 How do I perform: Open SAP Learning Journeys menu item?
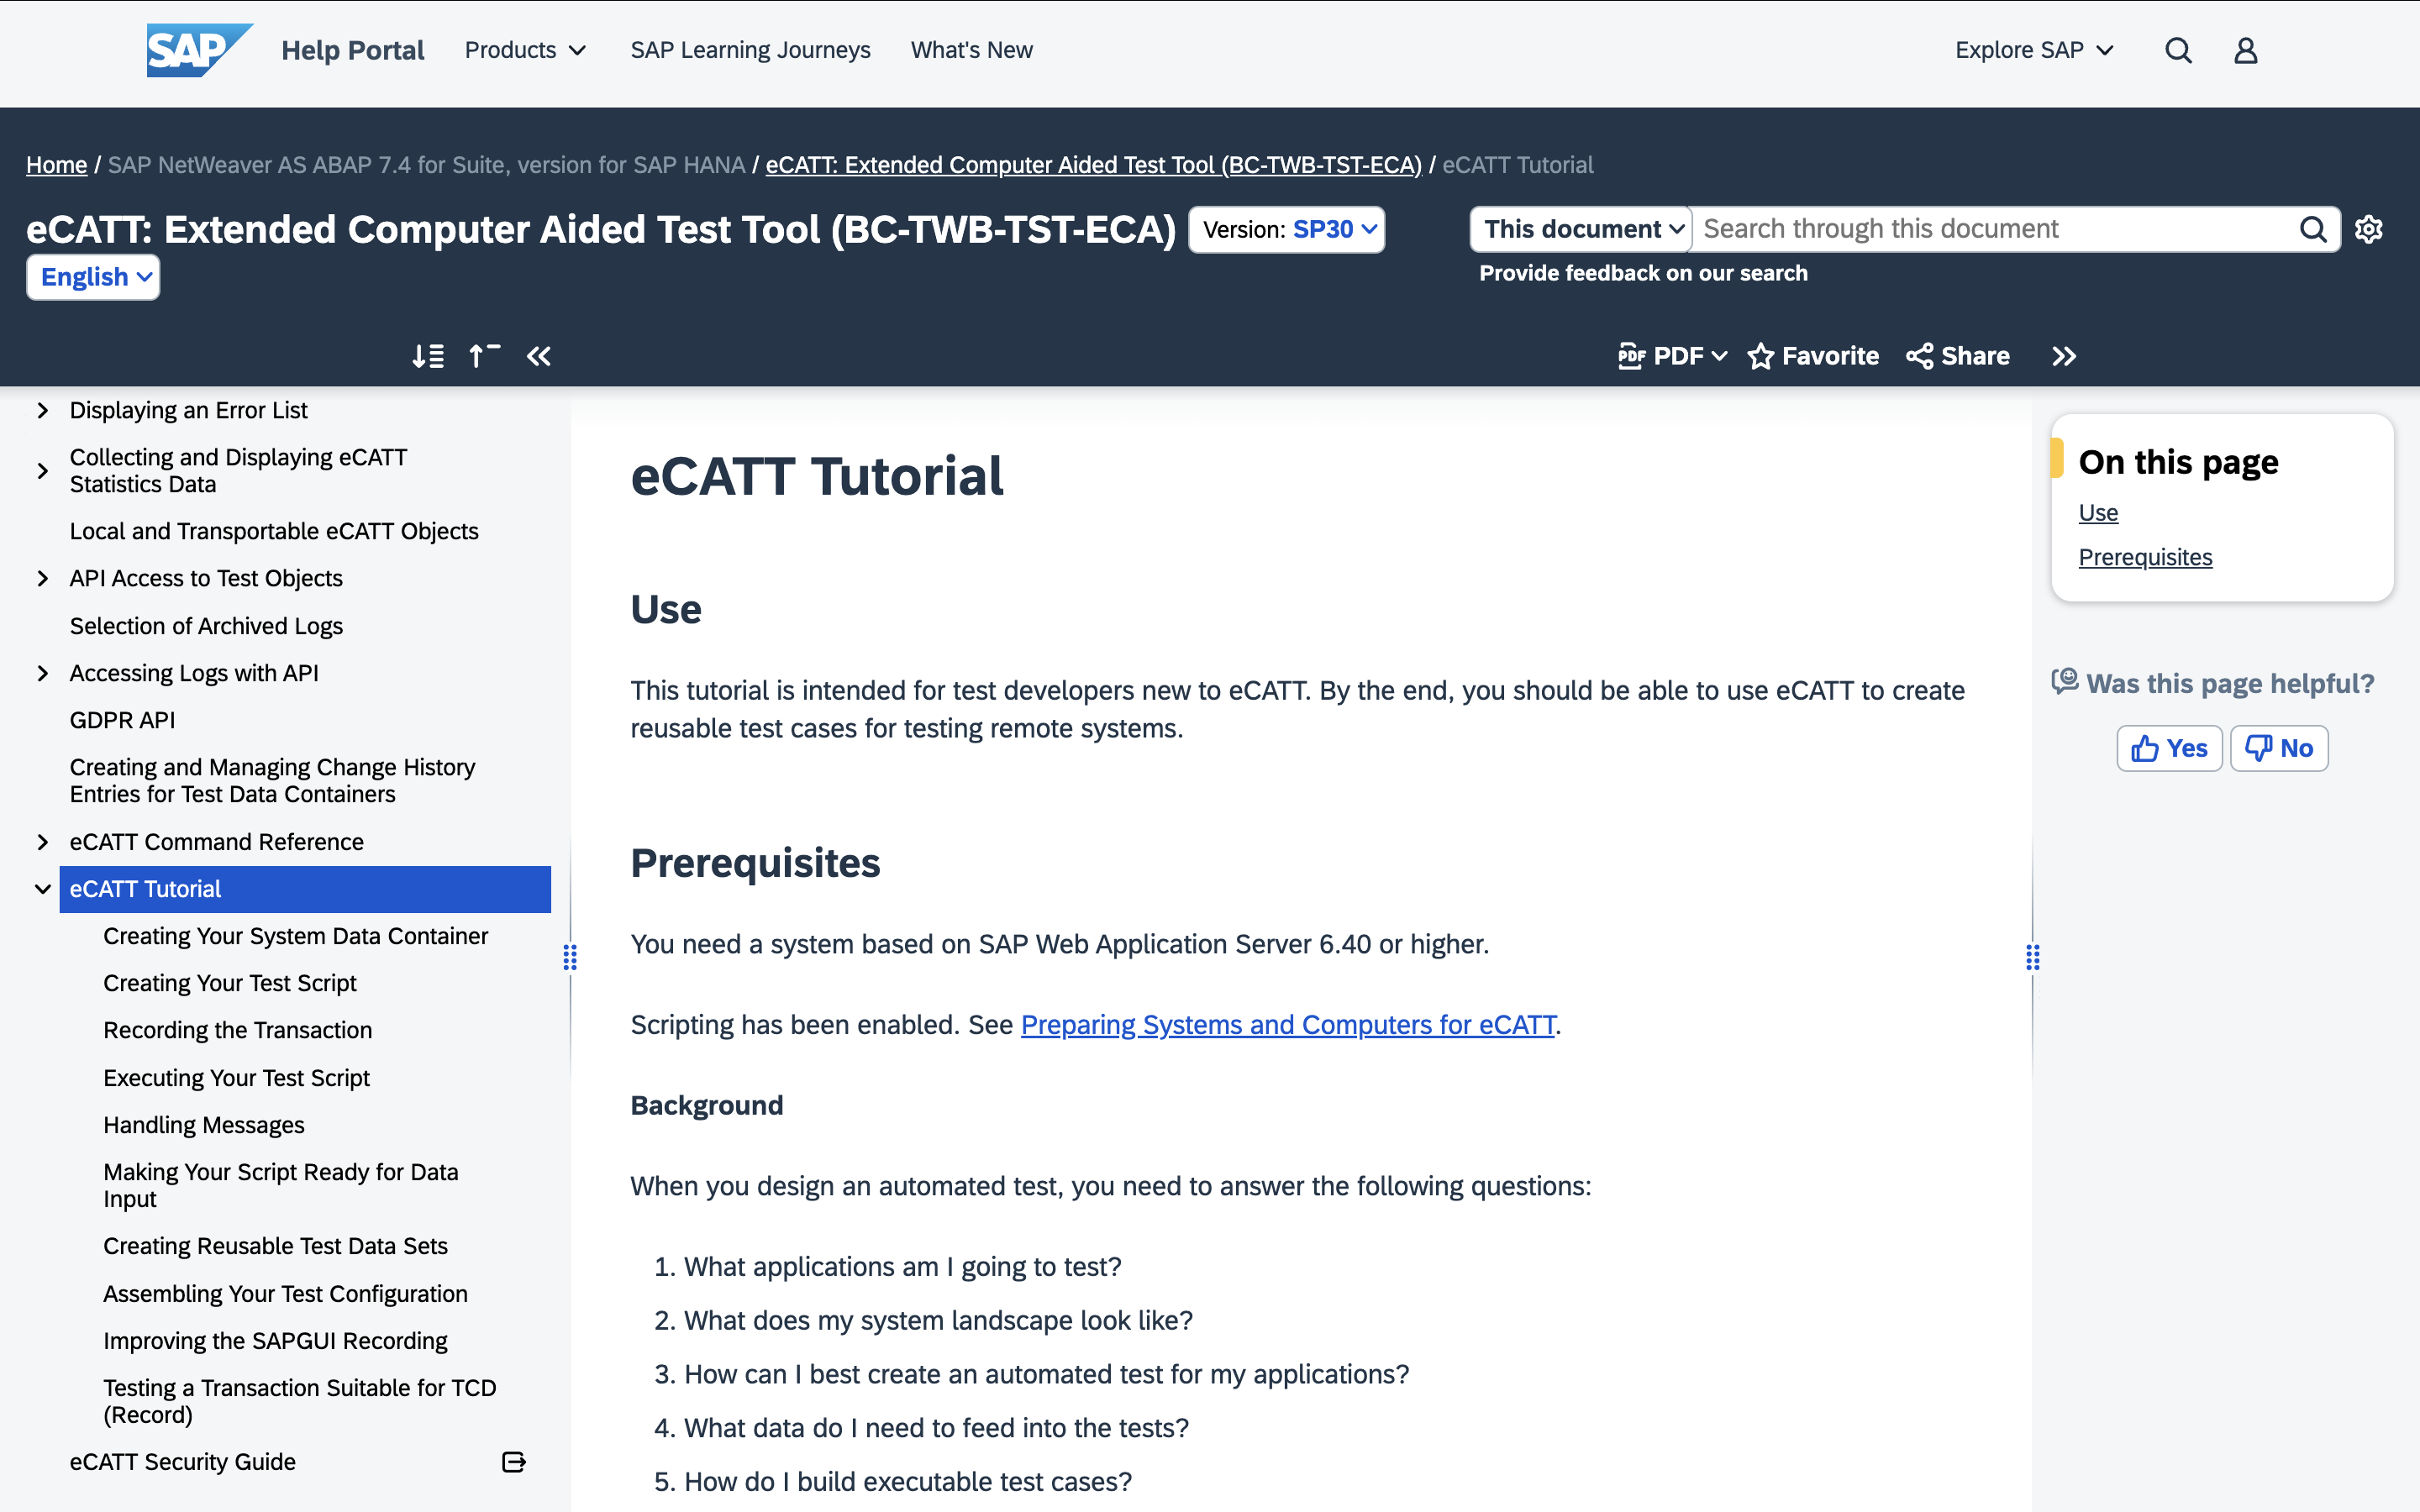750,50
